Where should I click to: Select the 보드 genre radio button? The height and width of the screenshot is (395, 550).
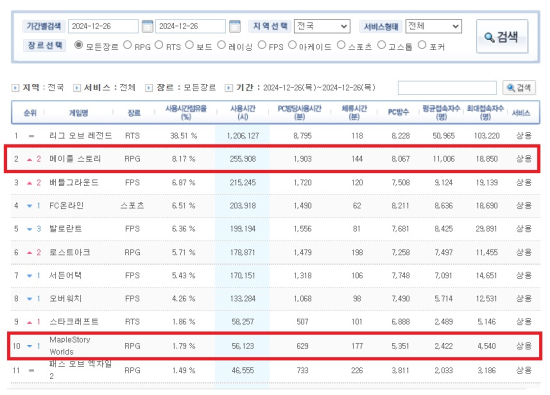point(189,45)
